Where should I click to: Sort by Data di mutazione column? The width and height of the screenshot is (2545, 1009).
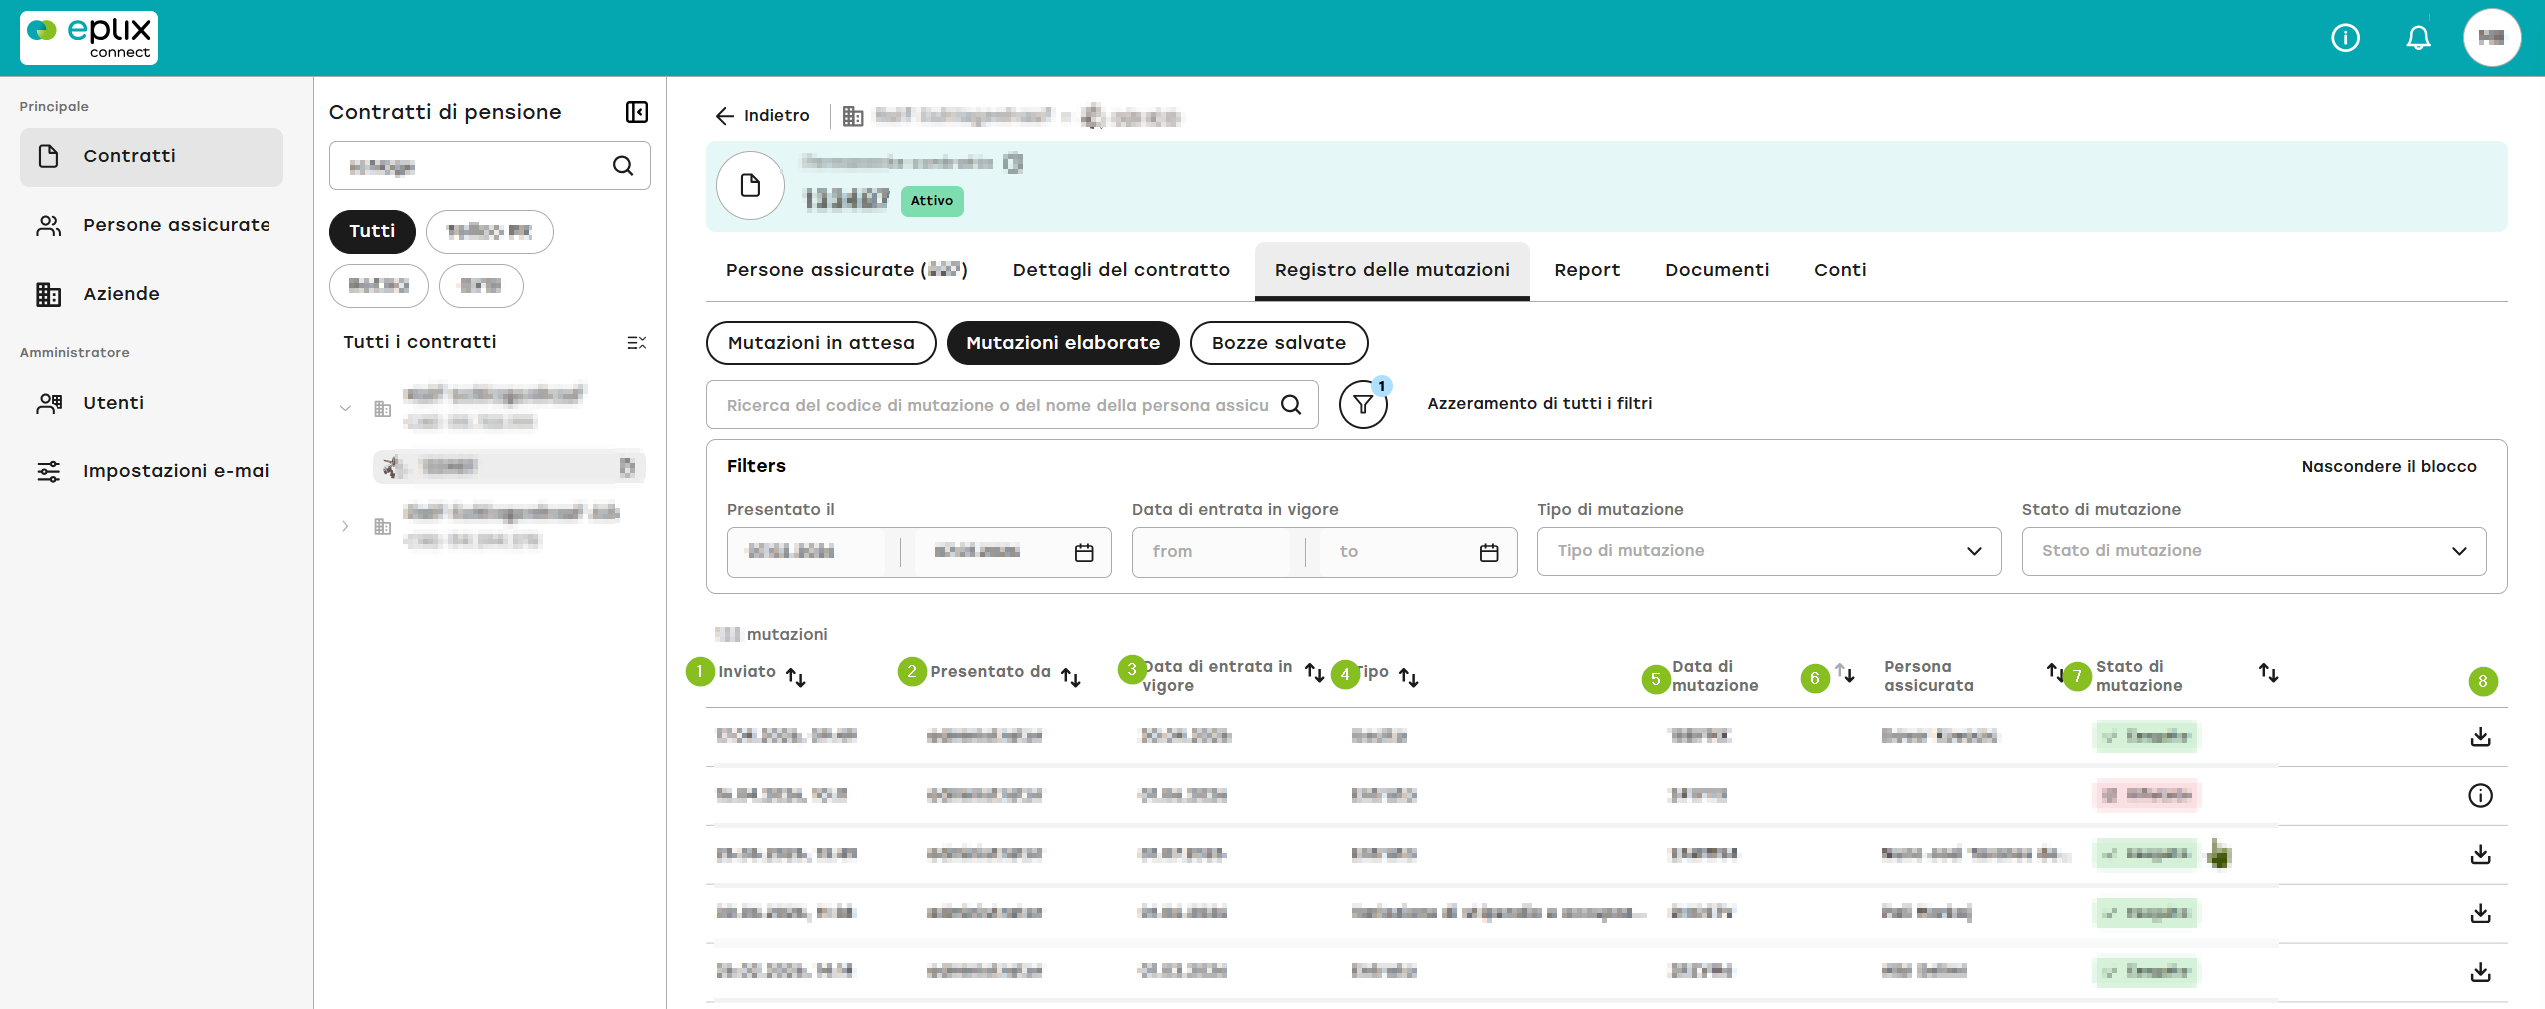1845,673
